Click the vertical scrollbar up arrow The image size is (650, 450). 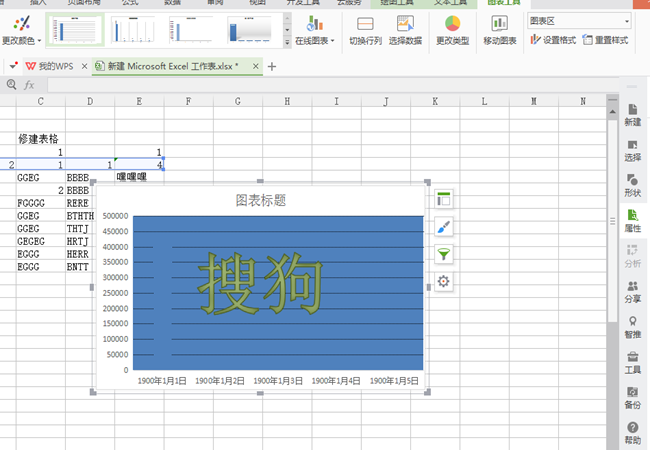pyautogui.click(x=612, y=112)
